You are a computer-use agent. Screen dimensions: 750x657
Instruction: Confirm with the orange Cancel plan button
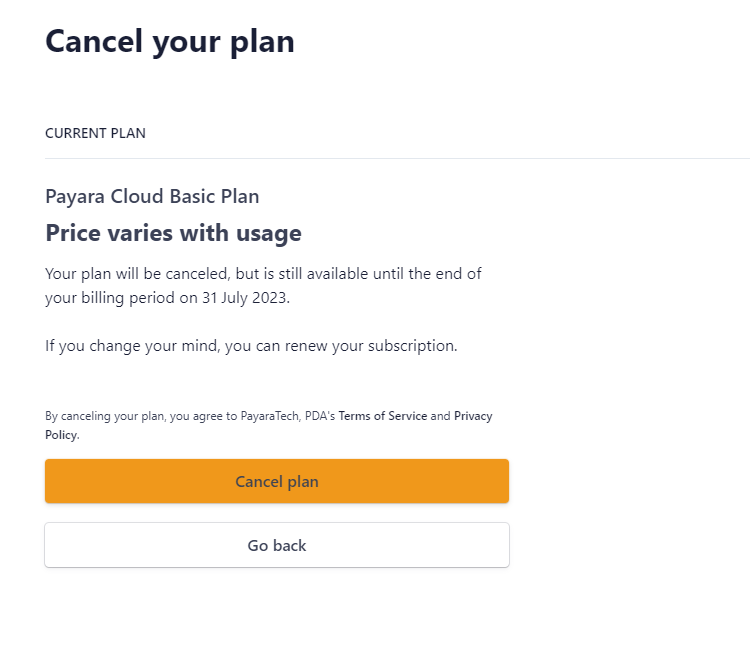pos(277,481)
